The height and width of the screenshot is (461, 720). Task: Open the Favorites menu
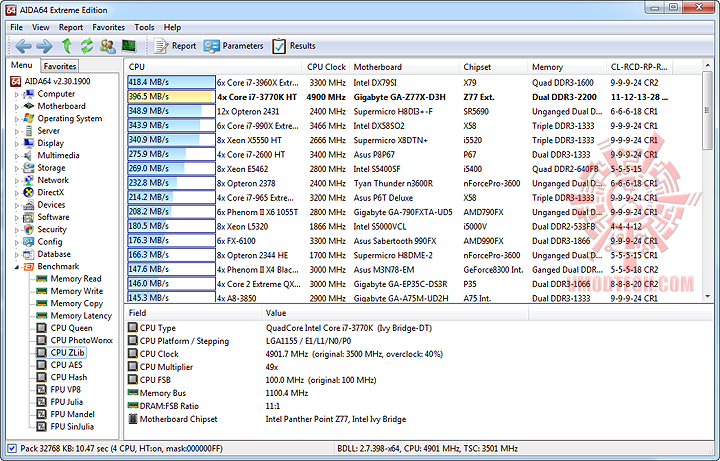(108, 28)
